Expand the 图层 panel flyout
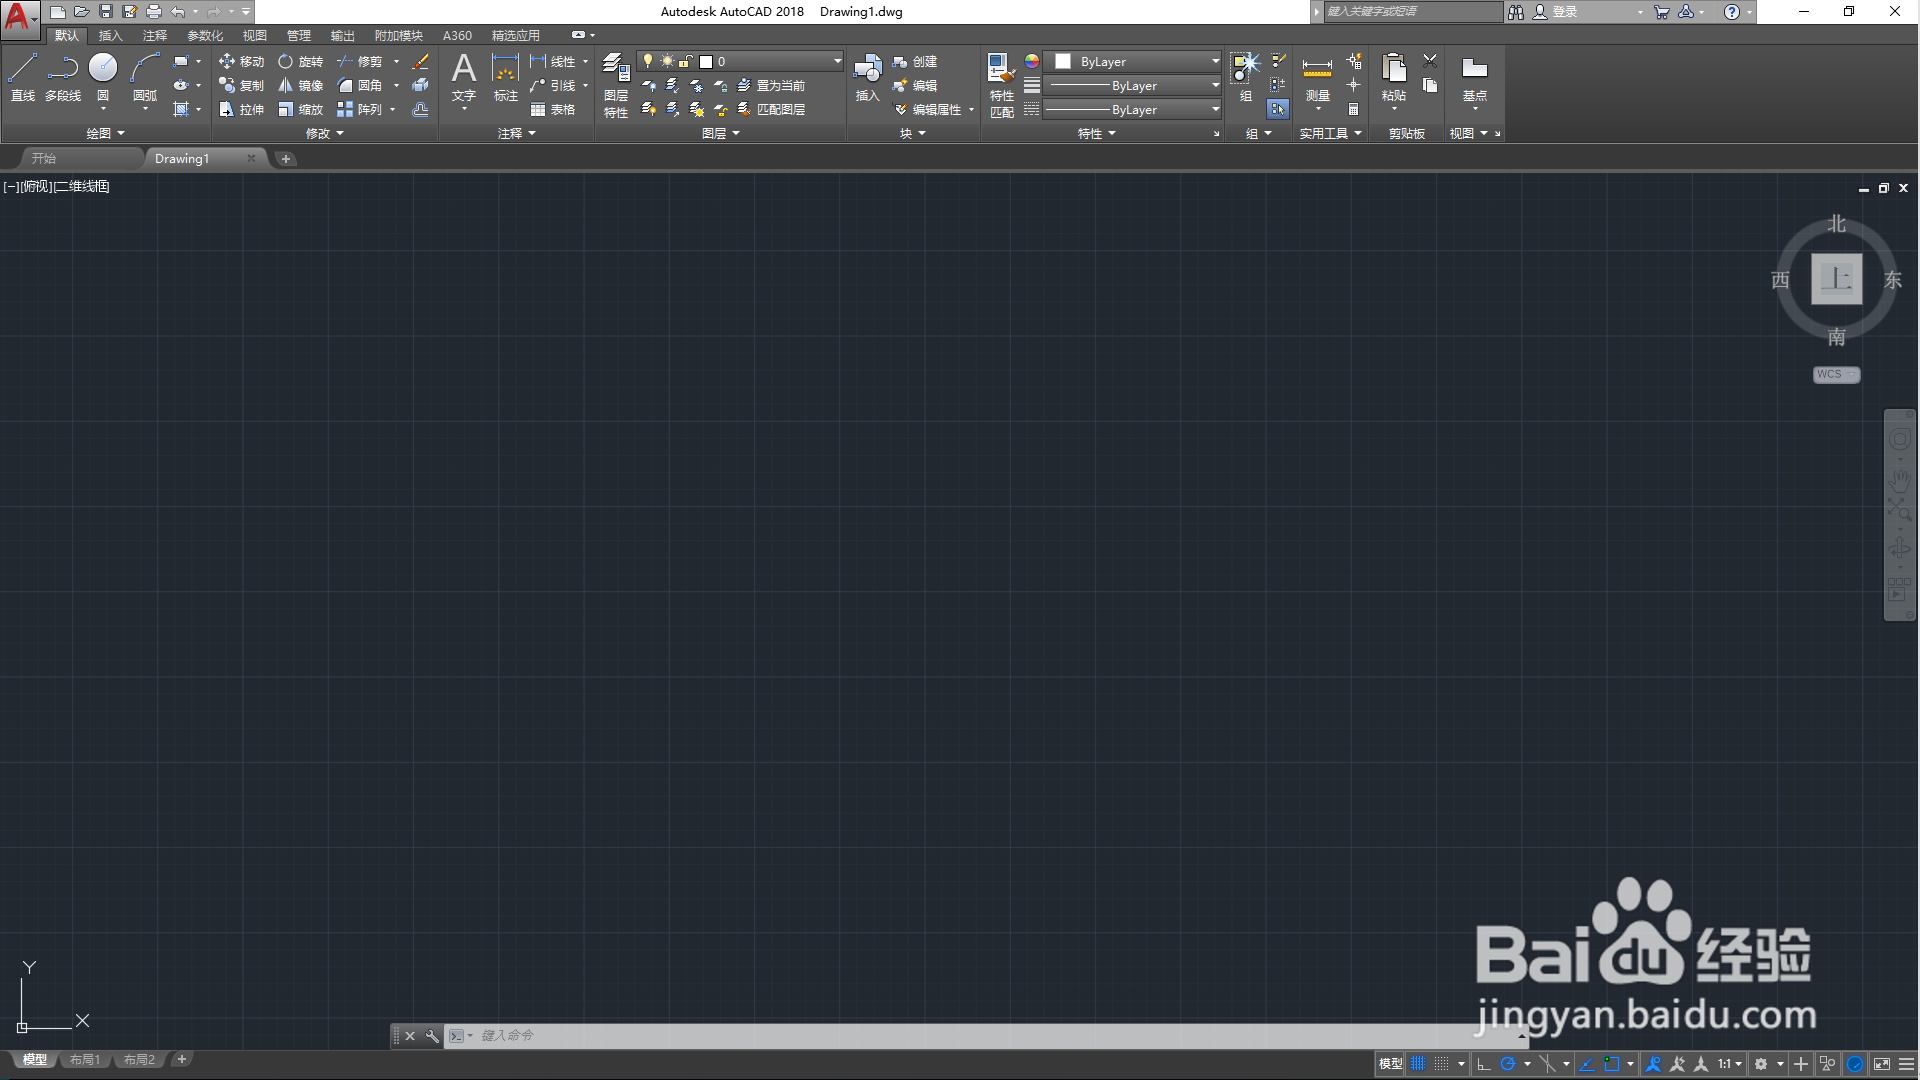This screenshot has height=1080, width=1920. pos(721,133)
